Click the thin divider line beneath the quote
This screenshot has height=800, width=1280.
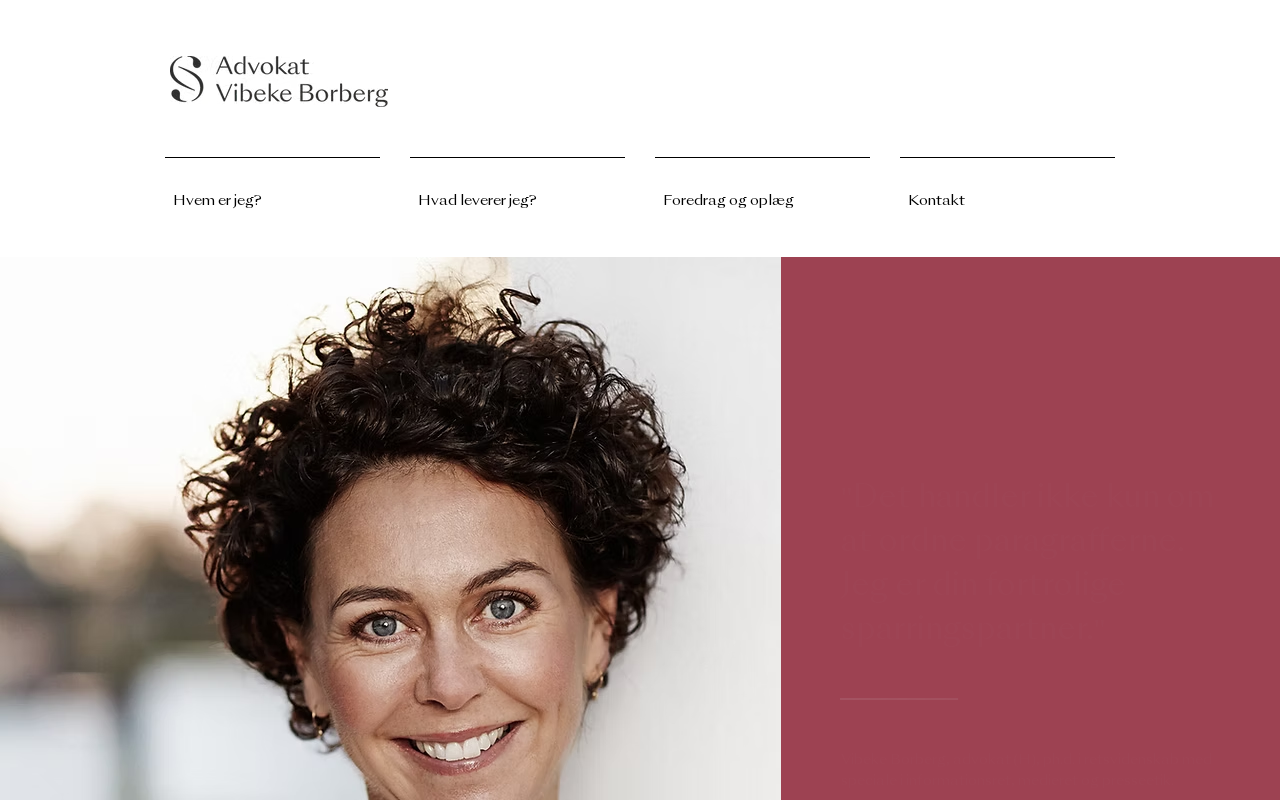point(898,698)
